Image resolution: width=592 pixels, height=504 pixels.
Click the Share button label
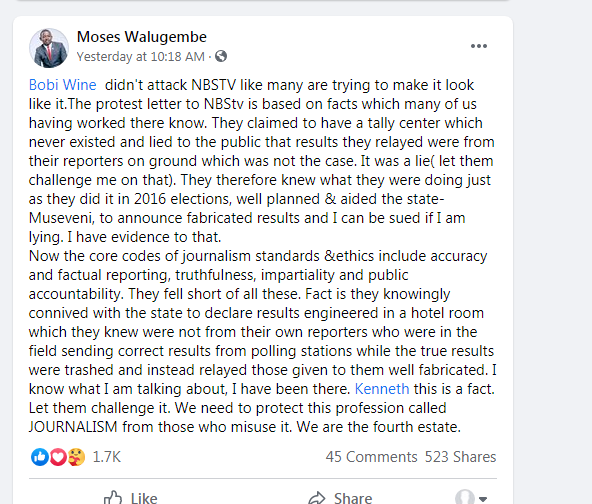pos(353,498)
